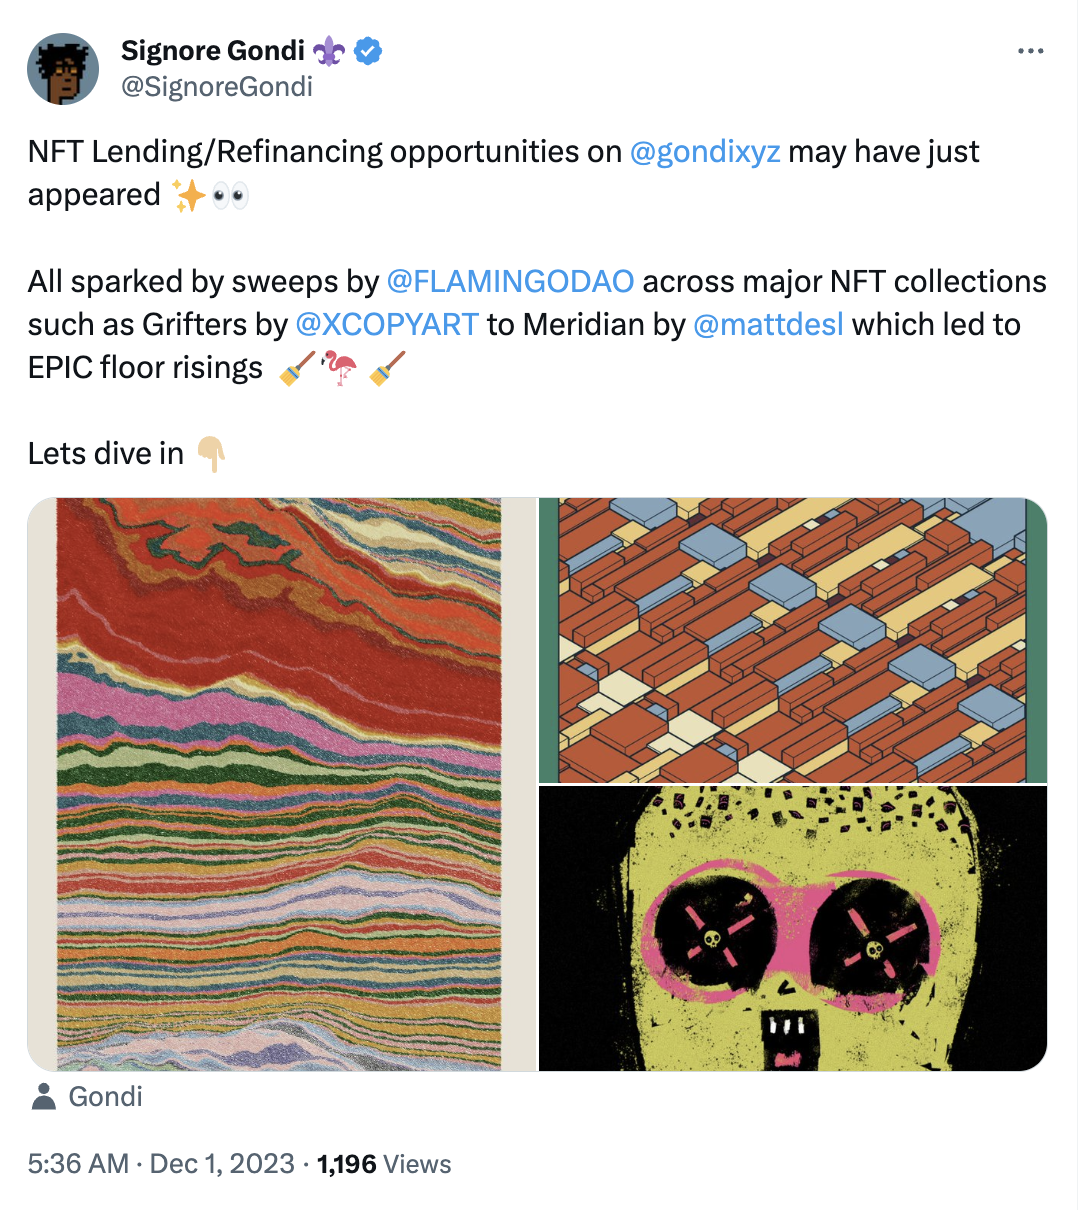Open the striped landscape artwork image
Viewport: 1078px width, 1210px height.
pos(281,784)
